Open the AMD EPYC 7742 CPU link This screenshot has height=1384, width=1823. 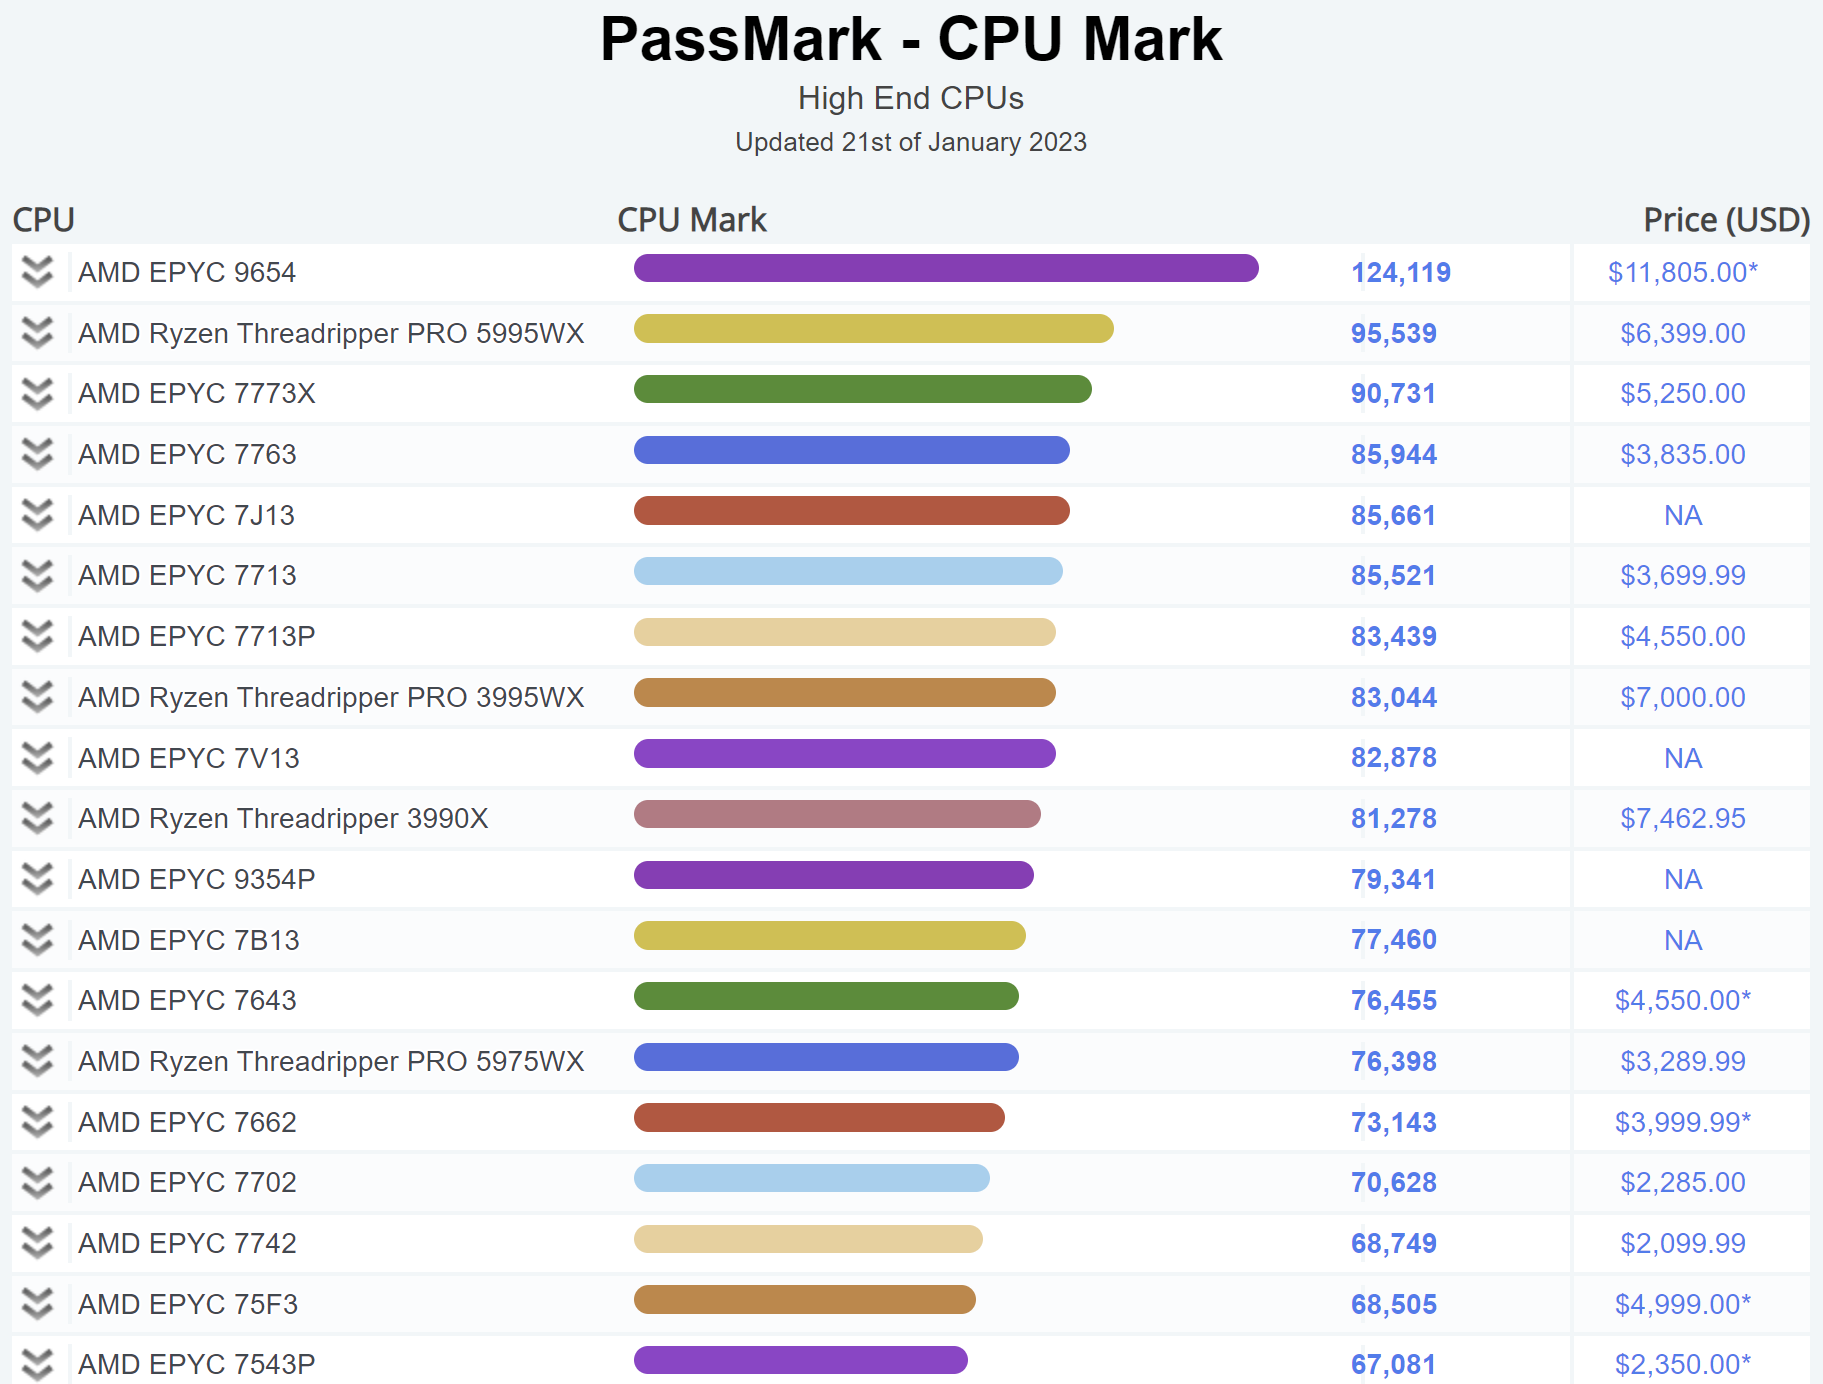[x=187, y=1243]
